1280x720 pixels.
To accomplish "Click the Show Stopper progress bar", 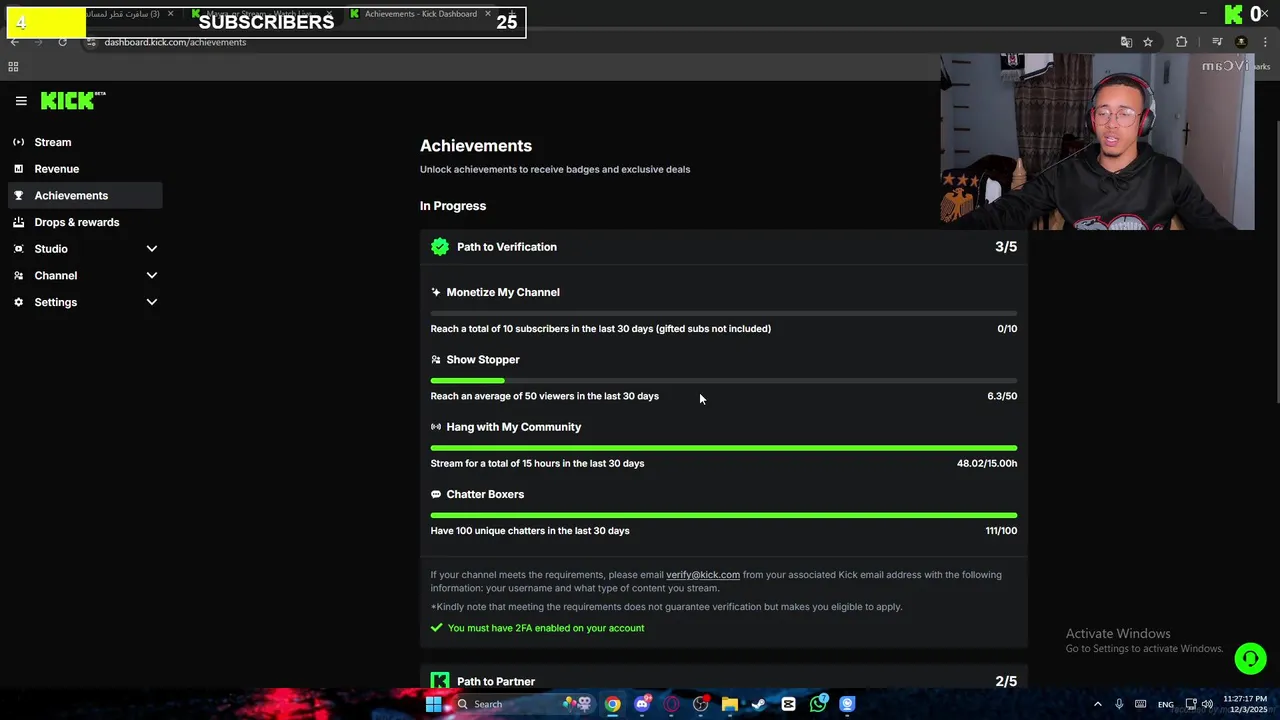I will point(724,381).
